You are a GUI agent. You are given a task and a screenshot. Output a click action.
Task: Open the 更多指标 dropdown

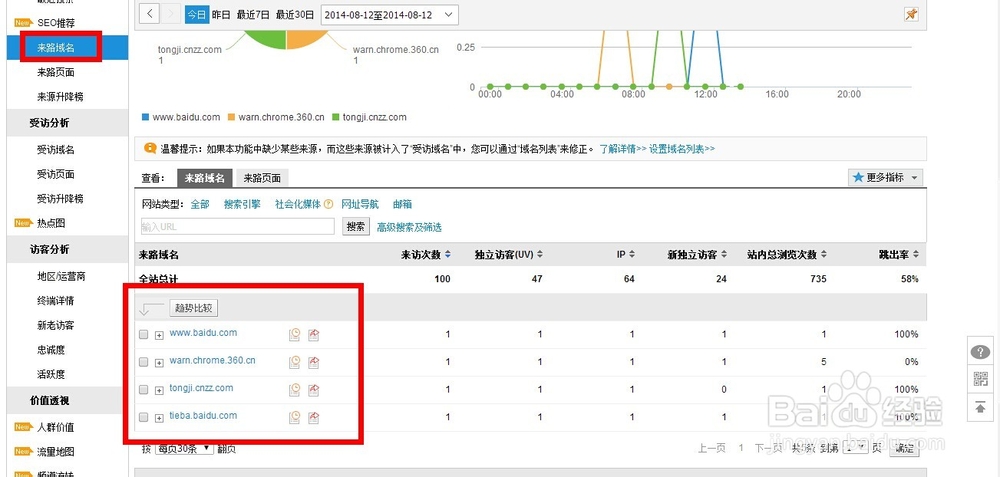coord(886,178)
